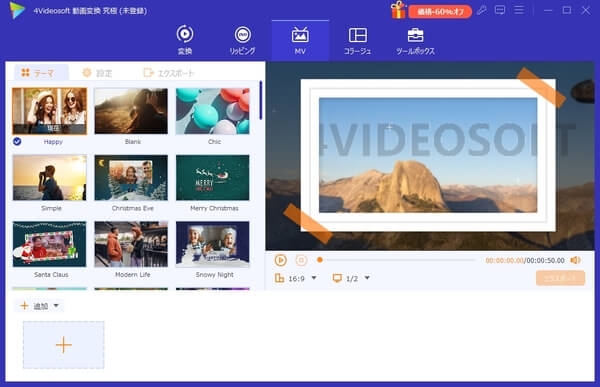Viewport: 600px width, 387px height.
Task: Click the 00:00:50.00 duration text
Action: click(545, 260)
